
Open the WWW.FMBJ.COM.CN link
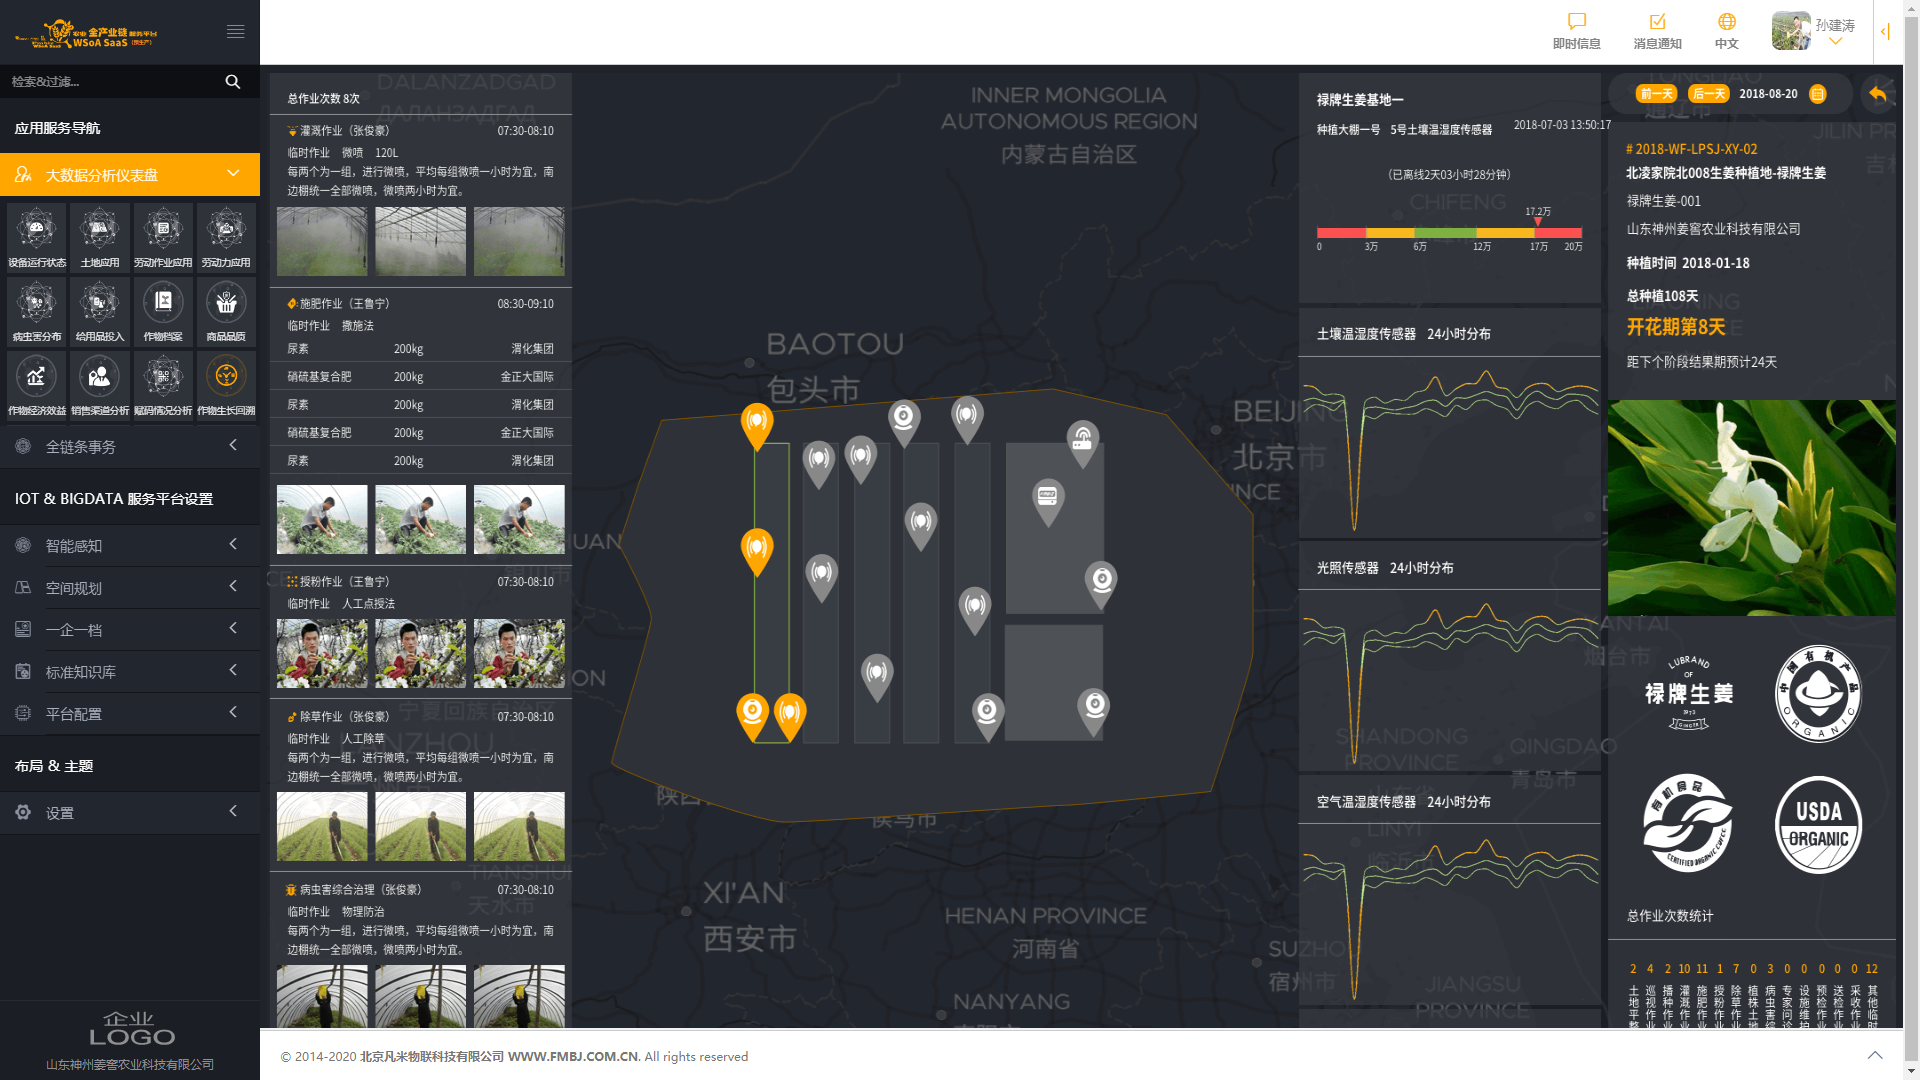(x=572, y=1056)
